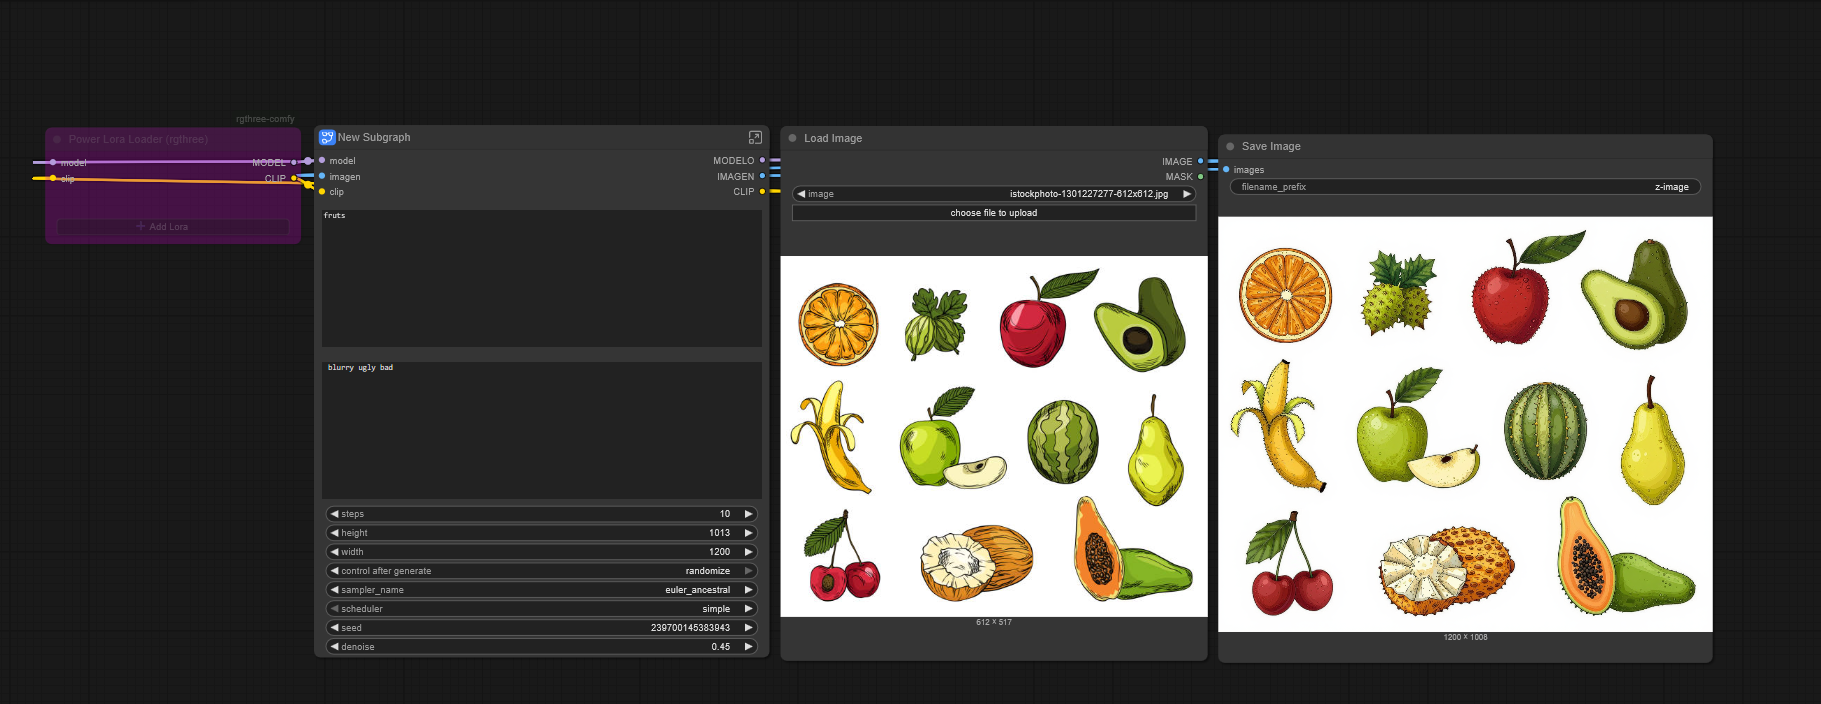Increase steps with the right arrow

[x=748, y=514]
